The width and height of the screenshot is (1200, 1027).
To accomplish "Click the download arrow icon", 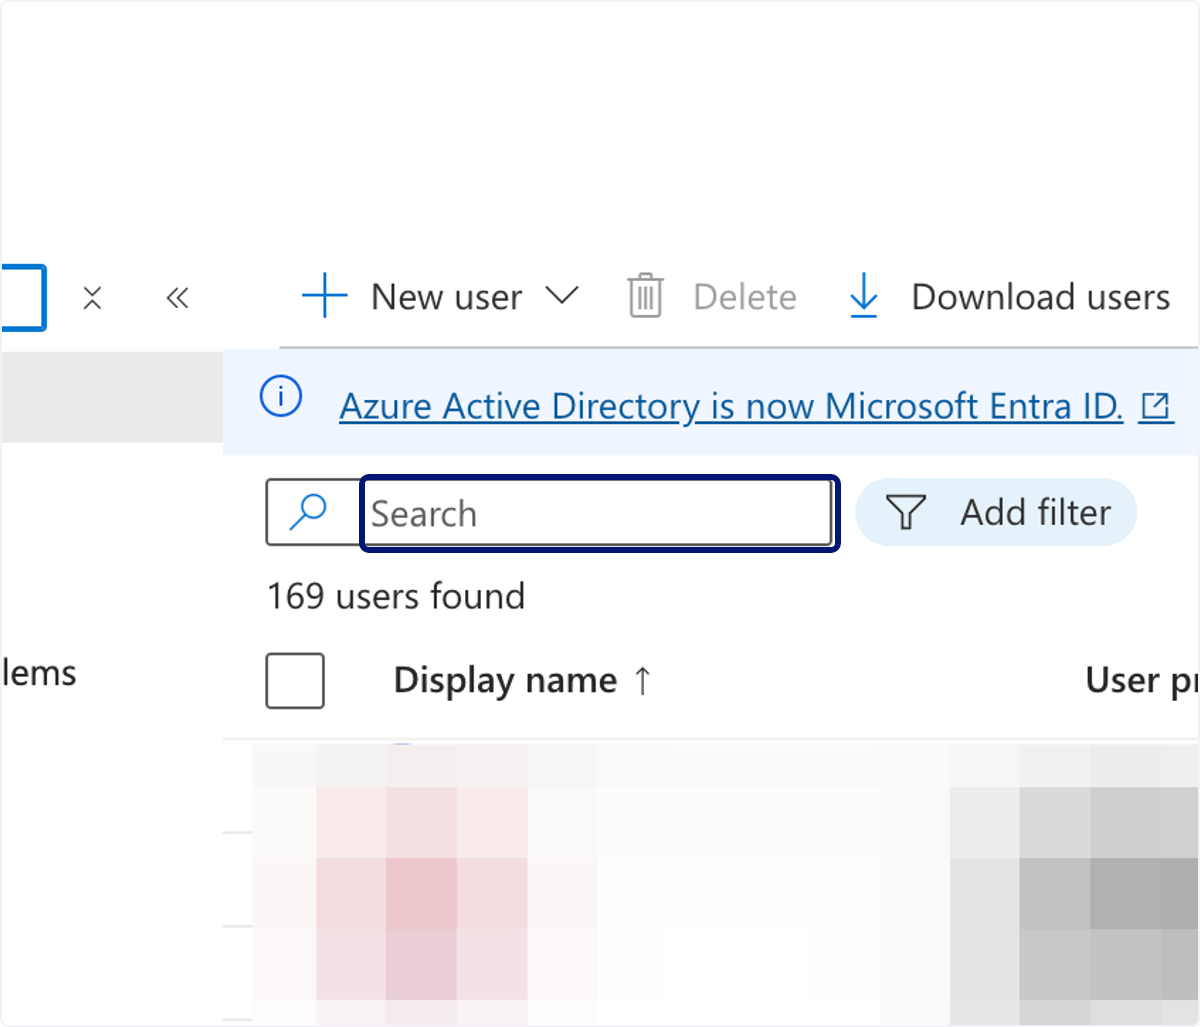I will 863,296.
